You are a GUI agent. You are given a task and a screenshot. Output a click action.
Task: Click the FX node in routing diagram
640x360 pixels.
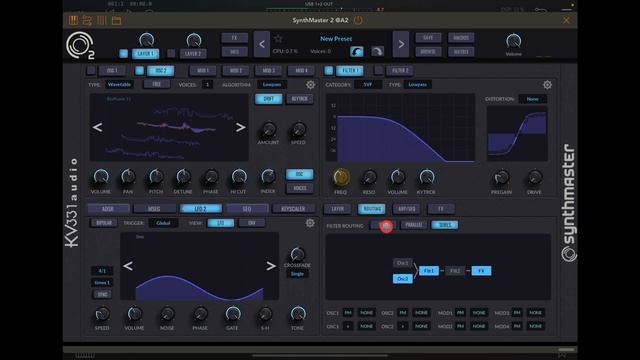(x=481, y=271)
